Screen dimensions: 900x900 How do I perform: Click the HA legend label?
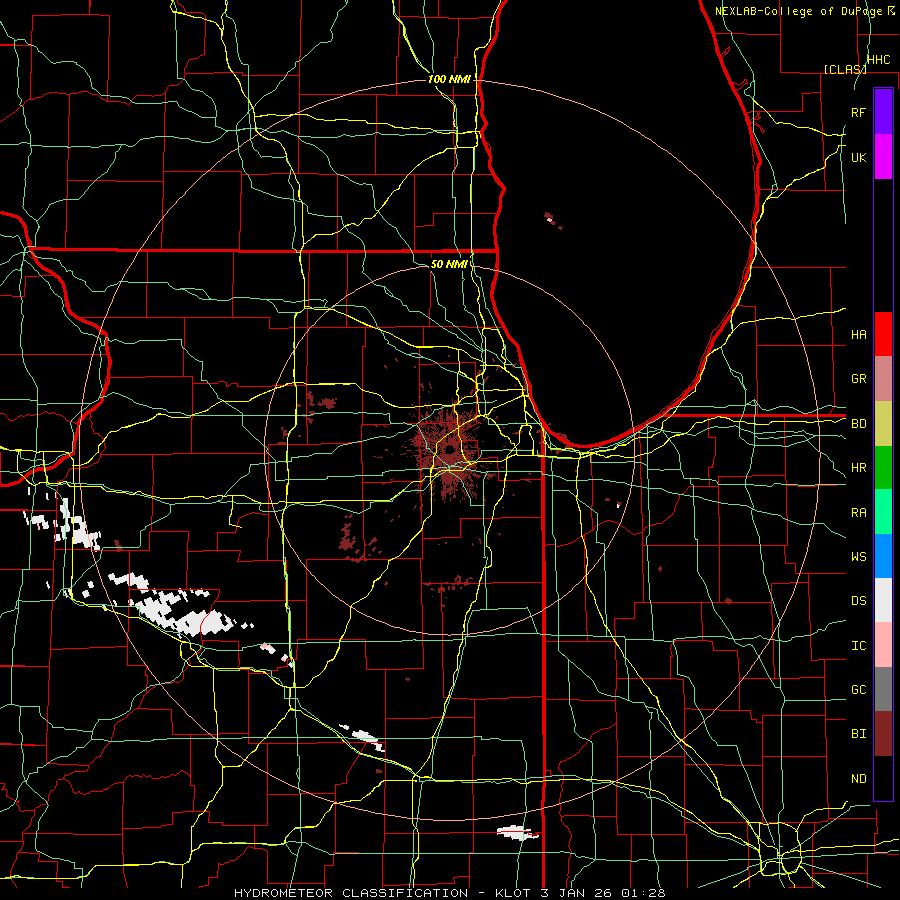point(858,335)
